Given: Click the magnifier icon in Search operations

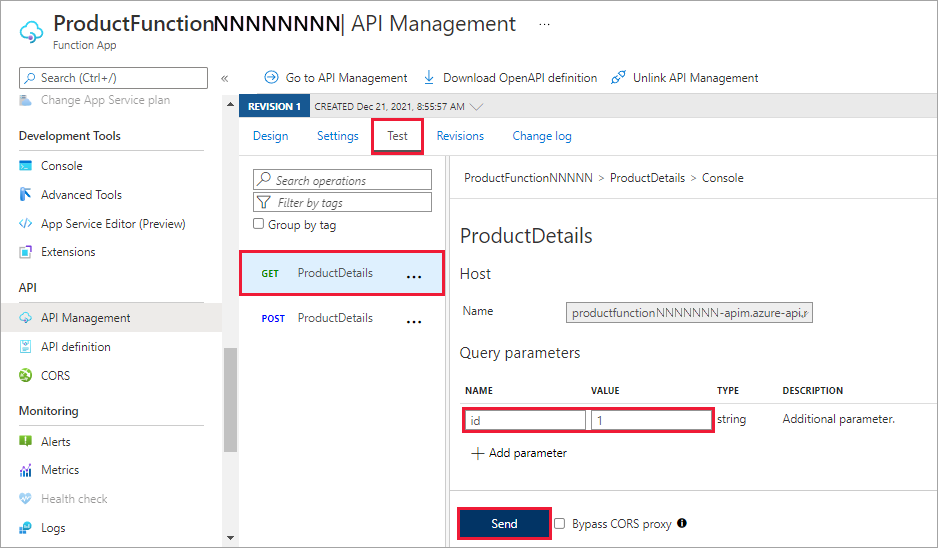Looking at the screenshot, I should click(x=264, y=179).
